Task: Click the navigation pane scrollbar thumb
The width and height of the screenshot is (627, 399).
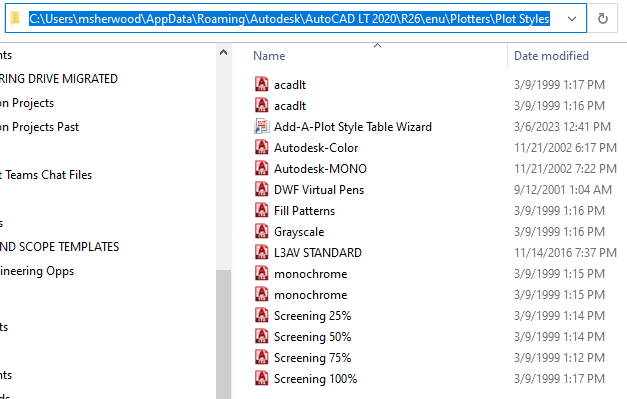Action: coord(224,334)
